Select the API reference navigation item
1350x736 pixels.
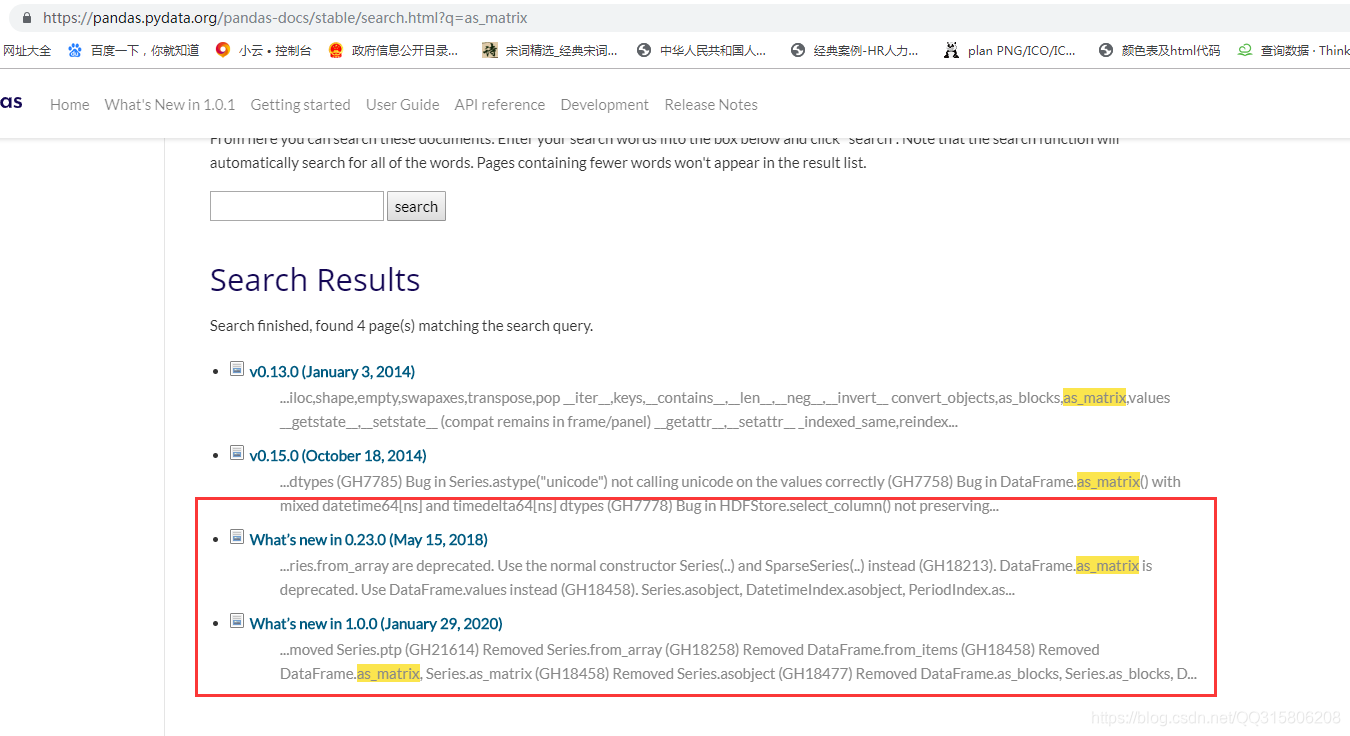[x=499, y=104]
